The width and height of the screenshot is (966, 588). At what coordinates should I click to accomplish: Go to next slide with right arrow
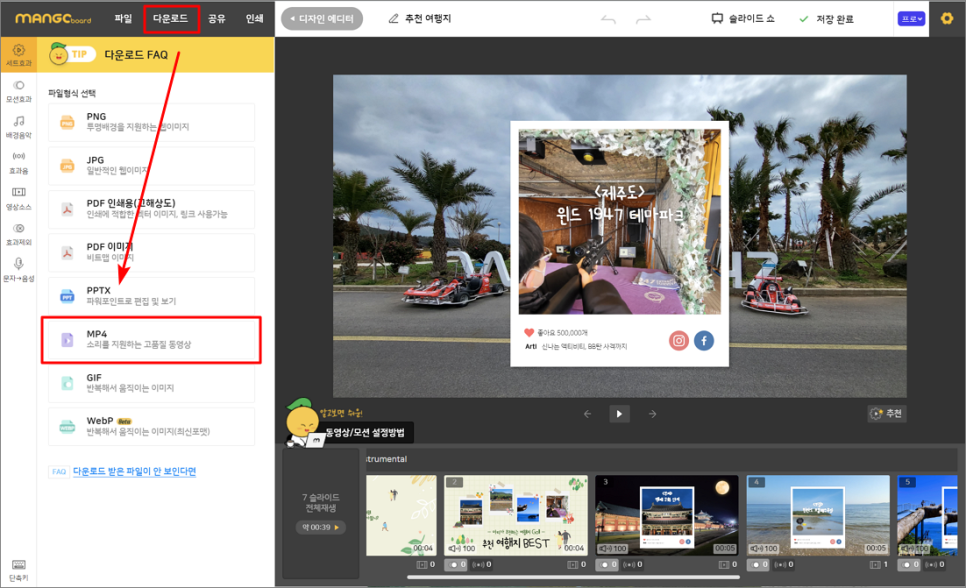(x=652, y=414)
